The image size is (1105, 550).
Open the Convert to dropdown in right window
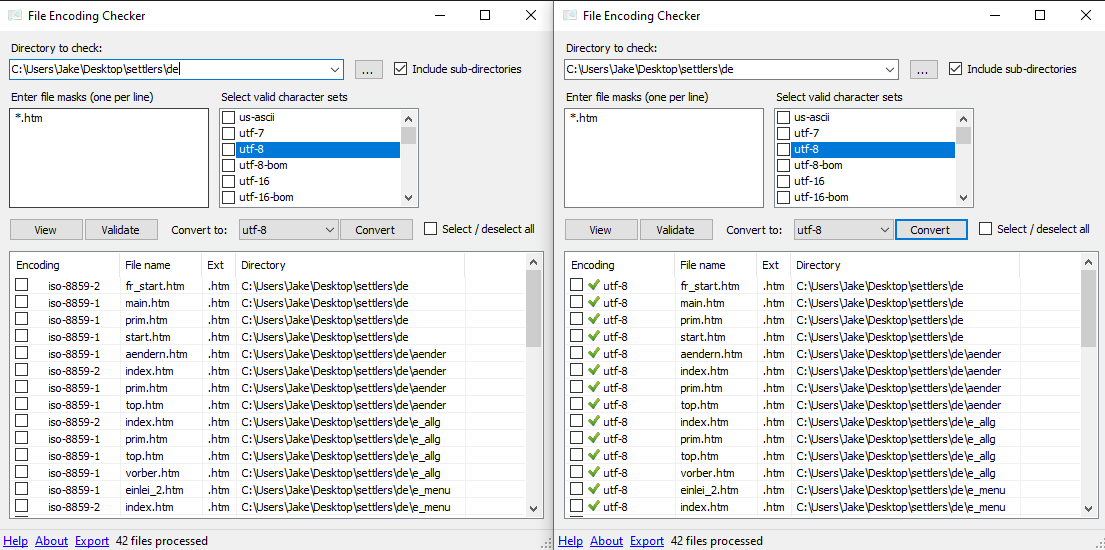click(x=885, y=230)
